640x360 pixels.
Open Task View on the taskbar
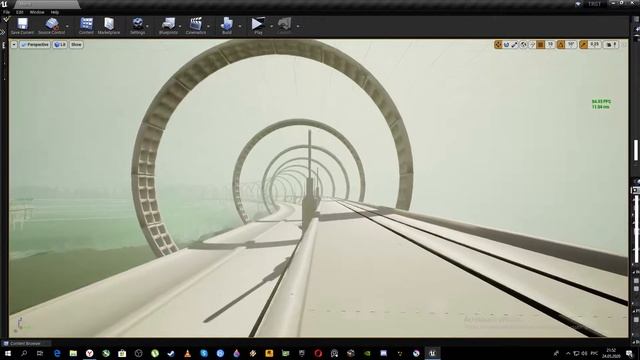coord(40,353)
